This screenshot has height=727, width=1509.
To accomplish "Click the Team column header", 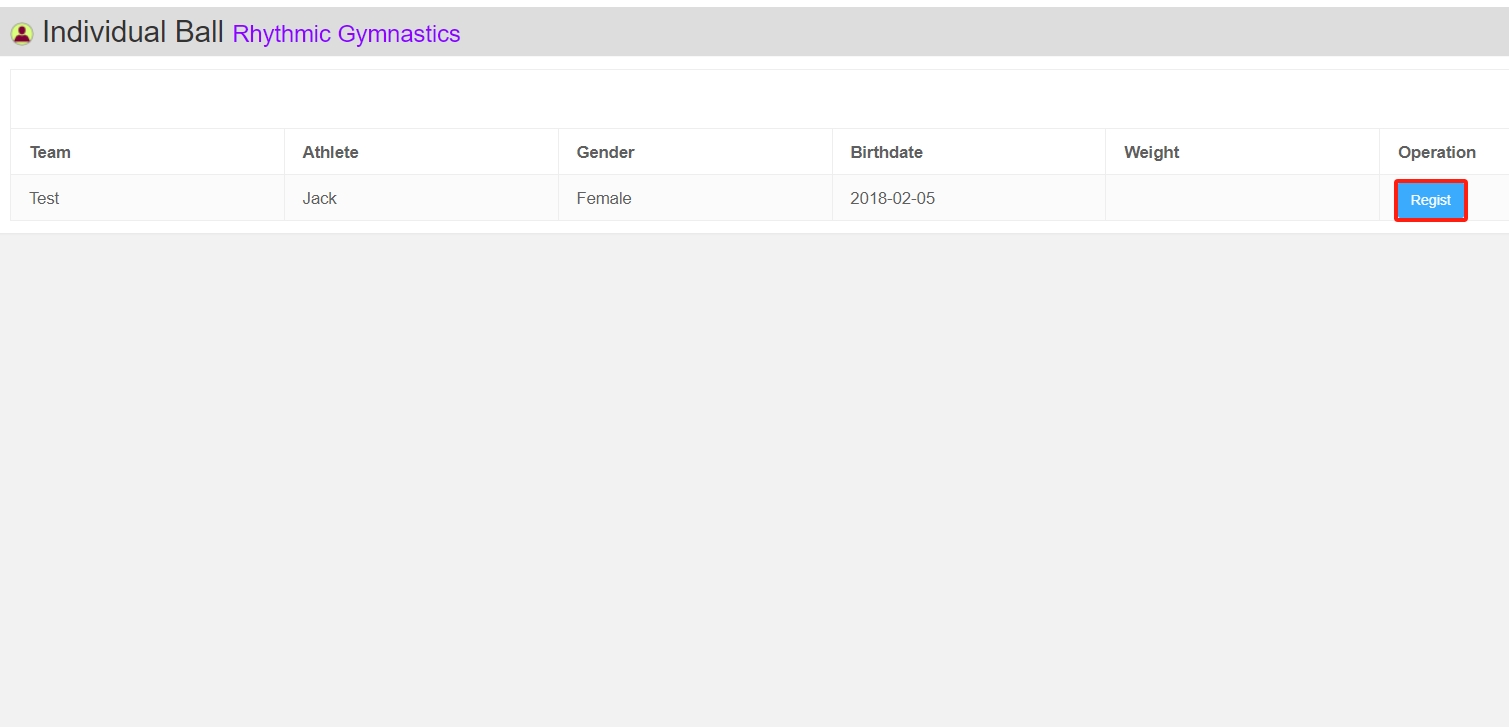I will point(49,152).
